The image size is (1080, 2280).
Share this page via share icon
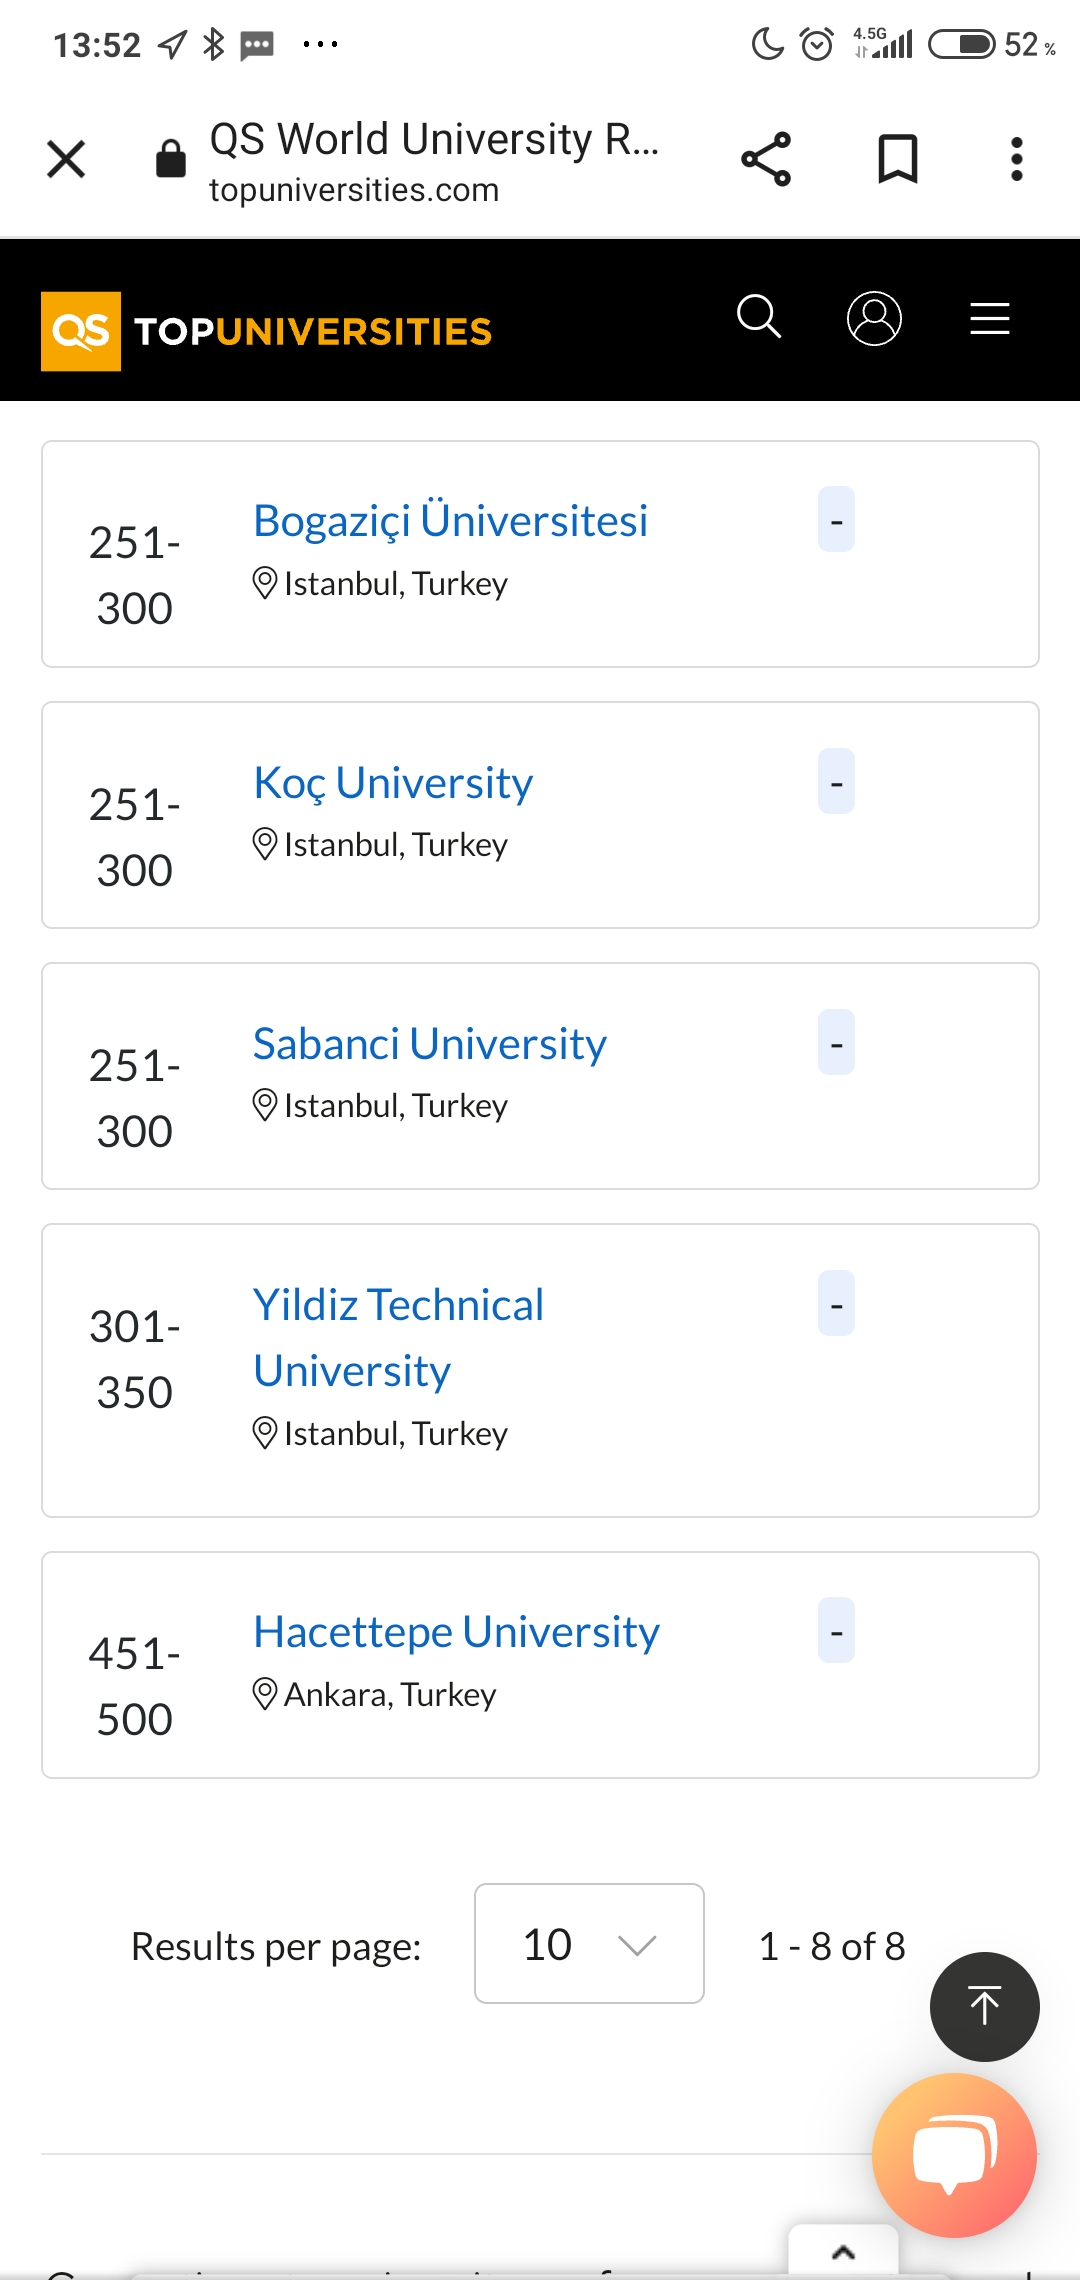766,159
